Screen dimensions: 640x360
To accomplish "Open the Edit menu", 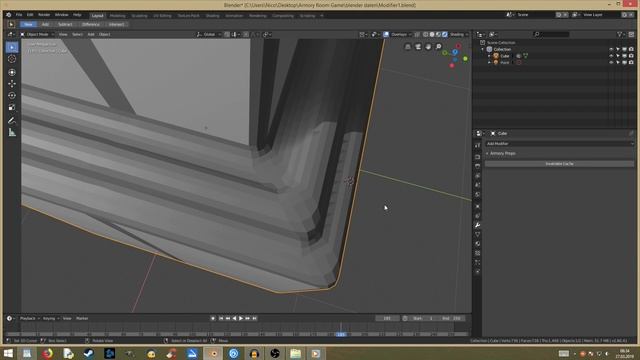I will pyautogui.click(x=30, y=15).
